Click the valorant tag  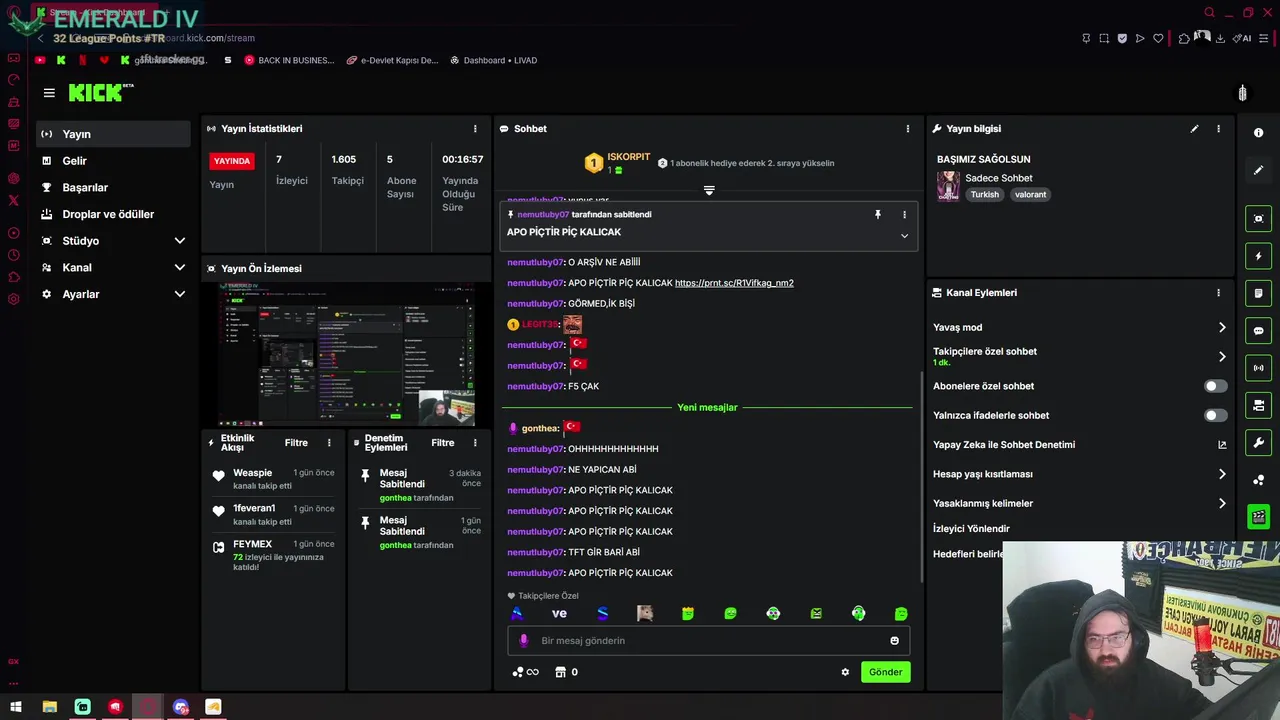pos(1030,195)
